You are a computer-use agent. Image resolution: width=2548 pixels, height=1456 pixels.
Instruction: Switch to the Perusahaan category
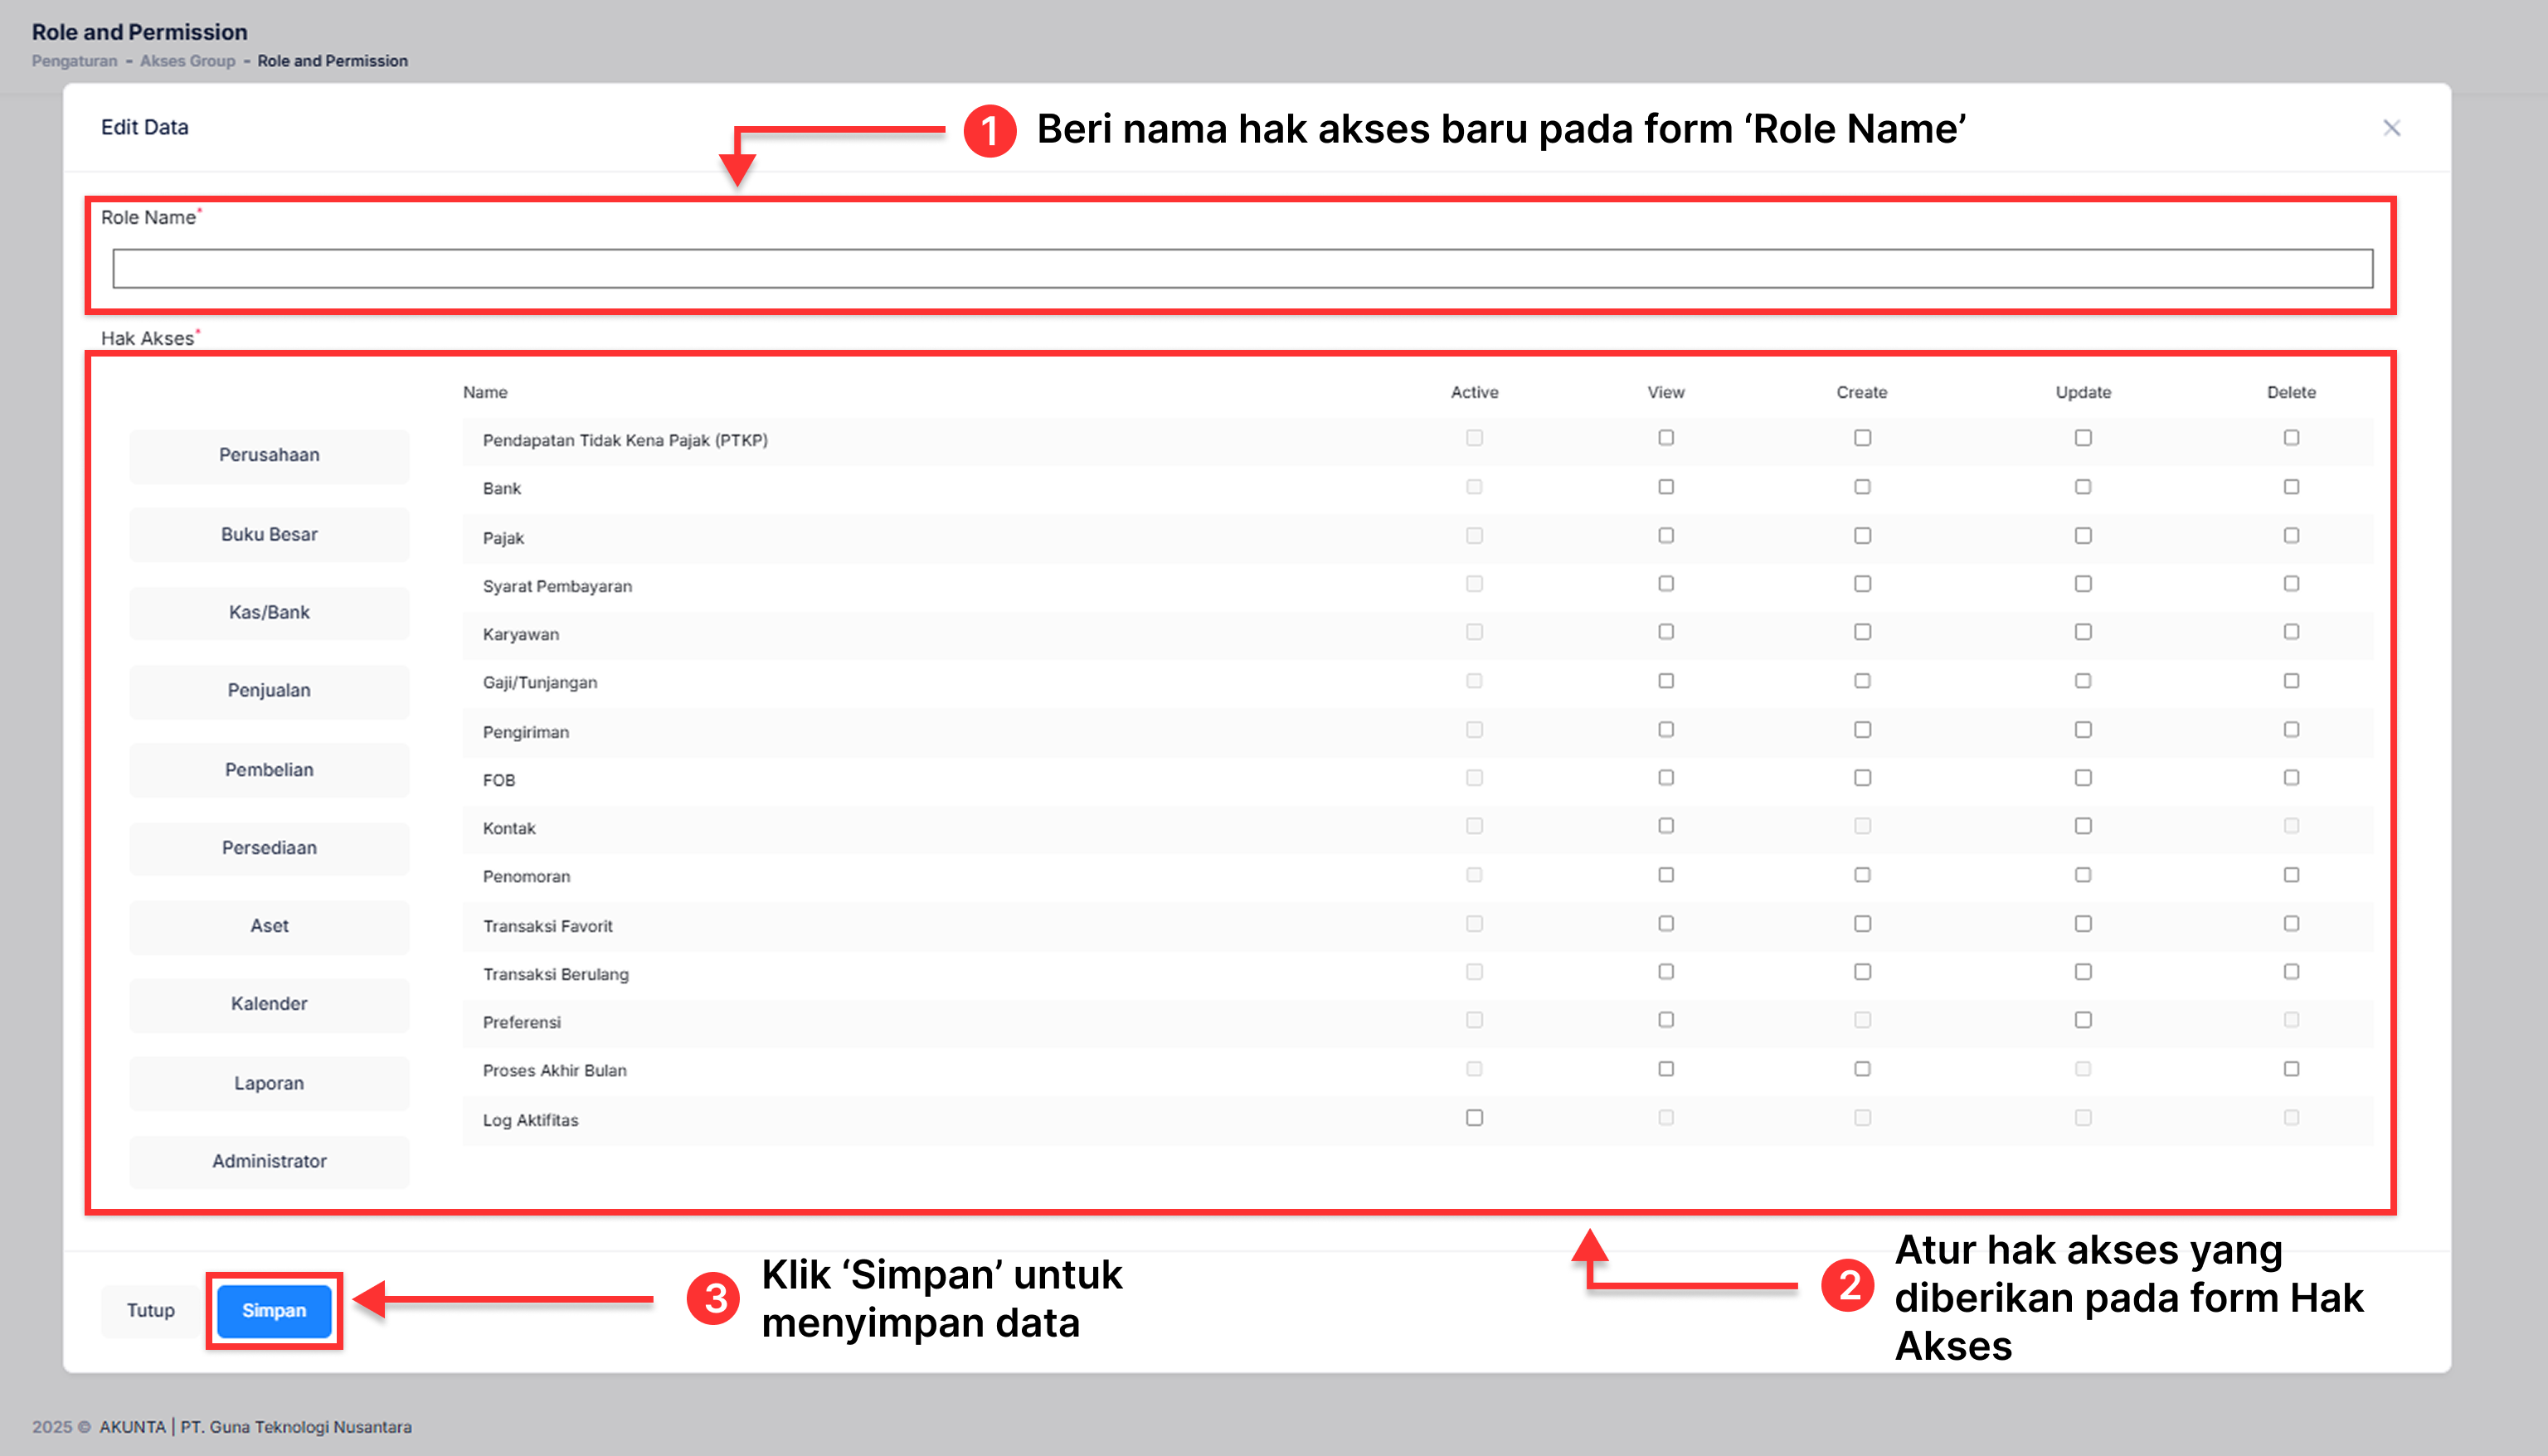pos(268,455)
